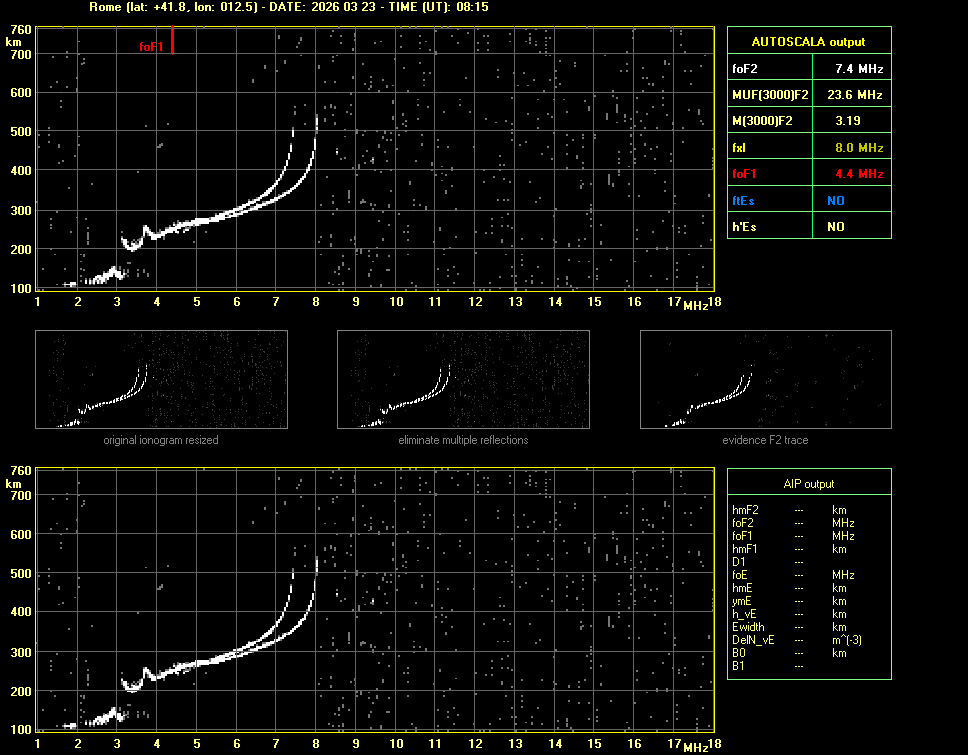This screenshot has width=968, height=755.
Task: Open the evidence F2 trace thumbnail
Action: [x=765, y=379]
